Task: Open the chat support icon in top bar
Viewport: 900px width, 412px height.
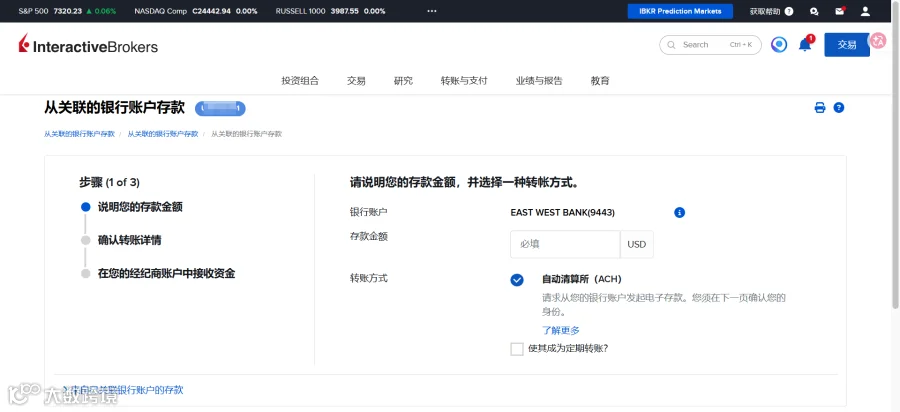Action: 814,11
